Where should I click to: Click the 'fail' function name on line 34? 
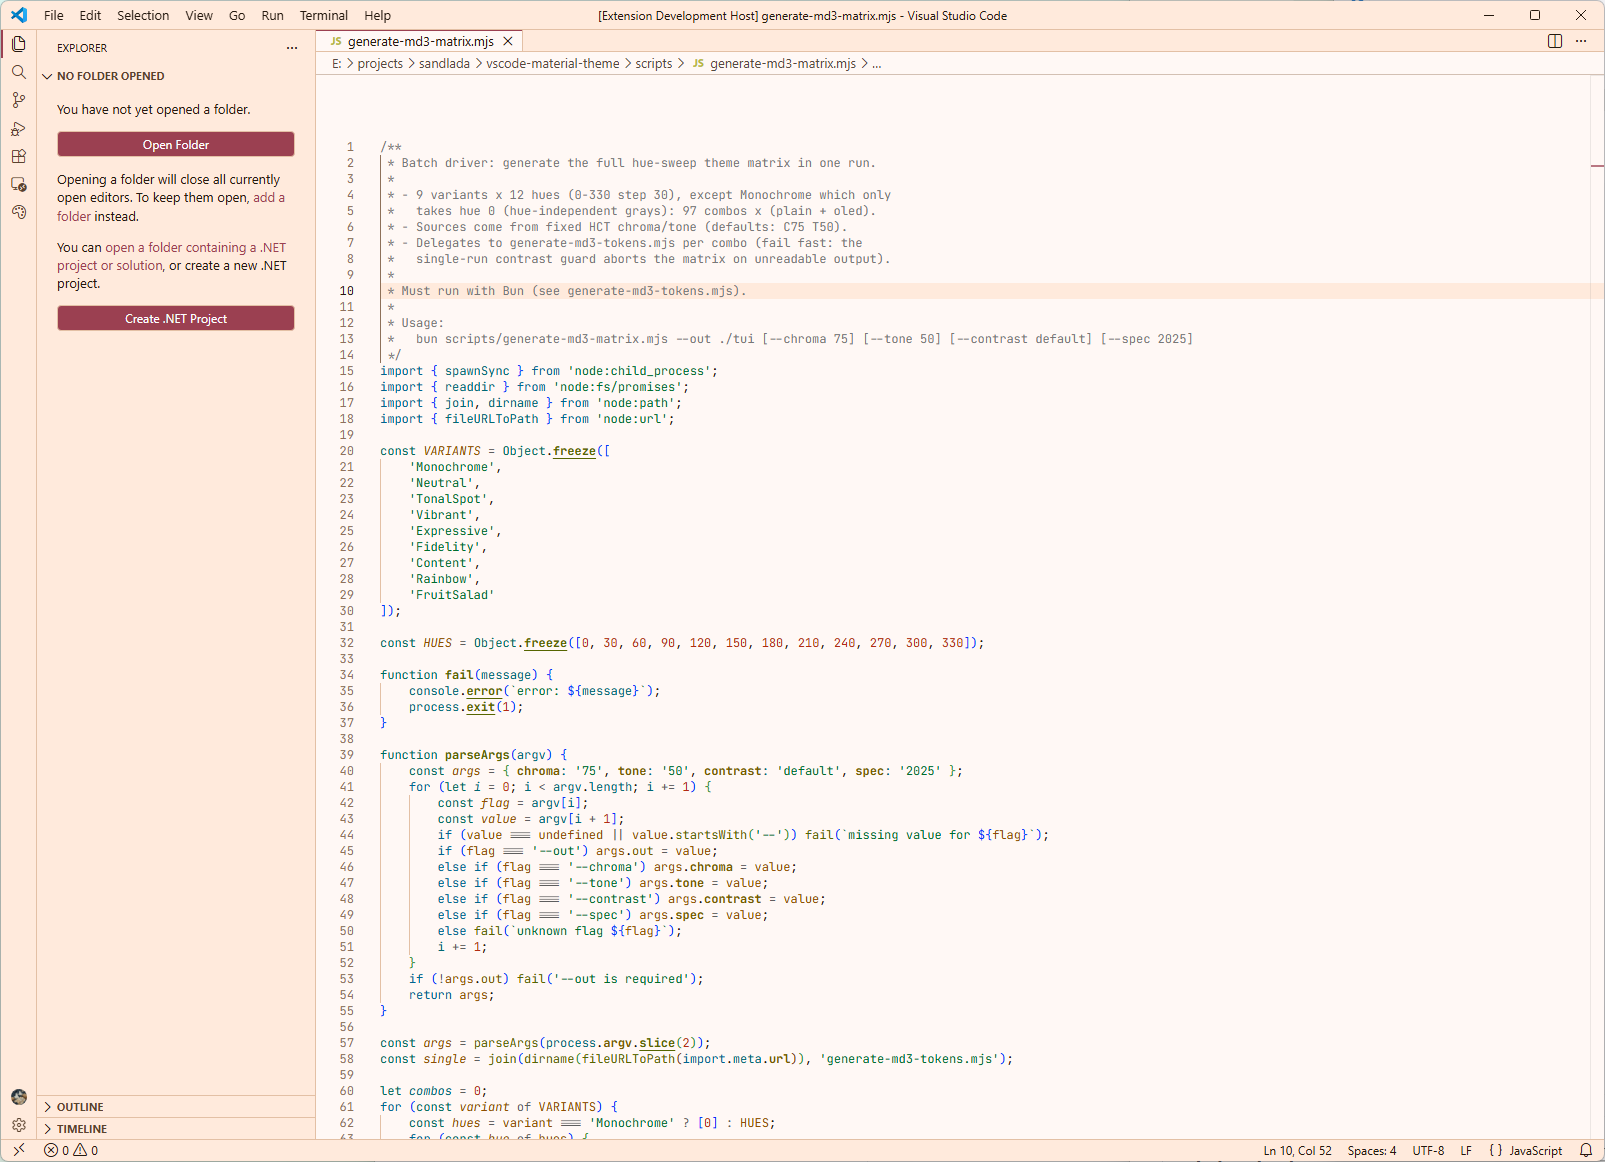coord(459,675)
